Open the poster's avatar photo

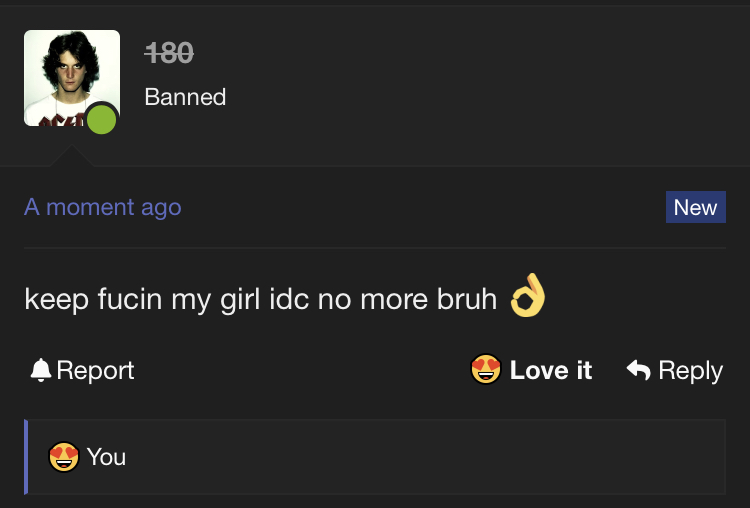[x=72, y=78]
